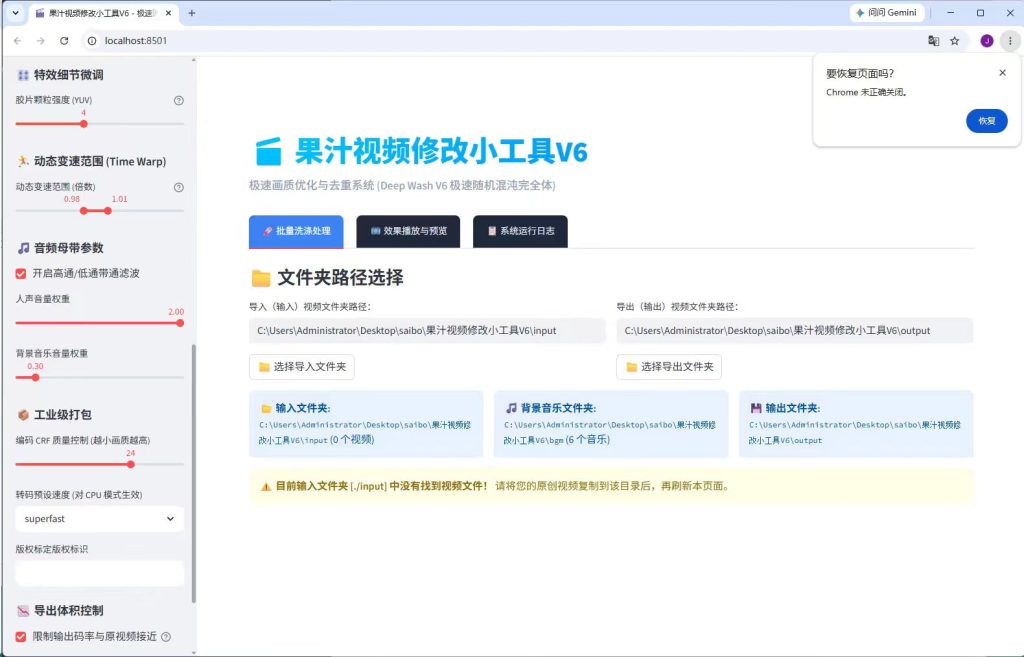The height and width of the screenshot is (657, 1024).
Task: Open 问问 Gemini panel
Action: coord(886,13)
